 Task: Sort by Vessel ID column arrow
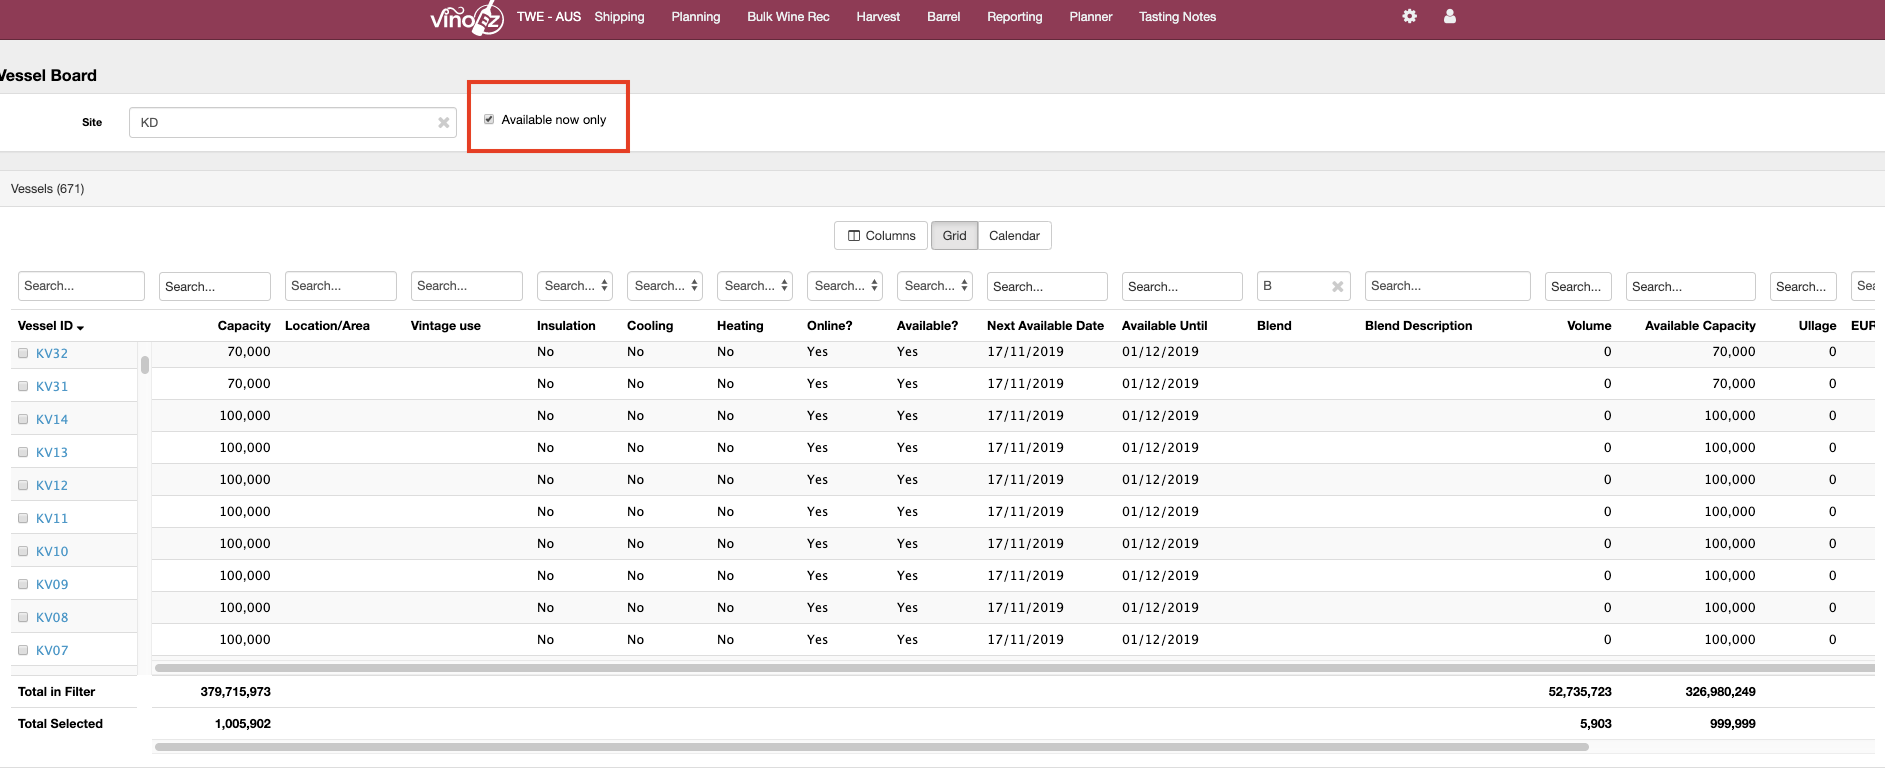pos(80,327)
